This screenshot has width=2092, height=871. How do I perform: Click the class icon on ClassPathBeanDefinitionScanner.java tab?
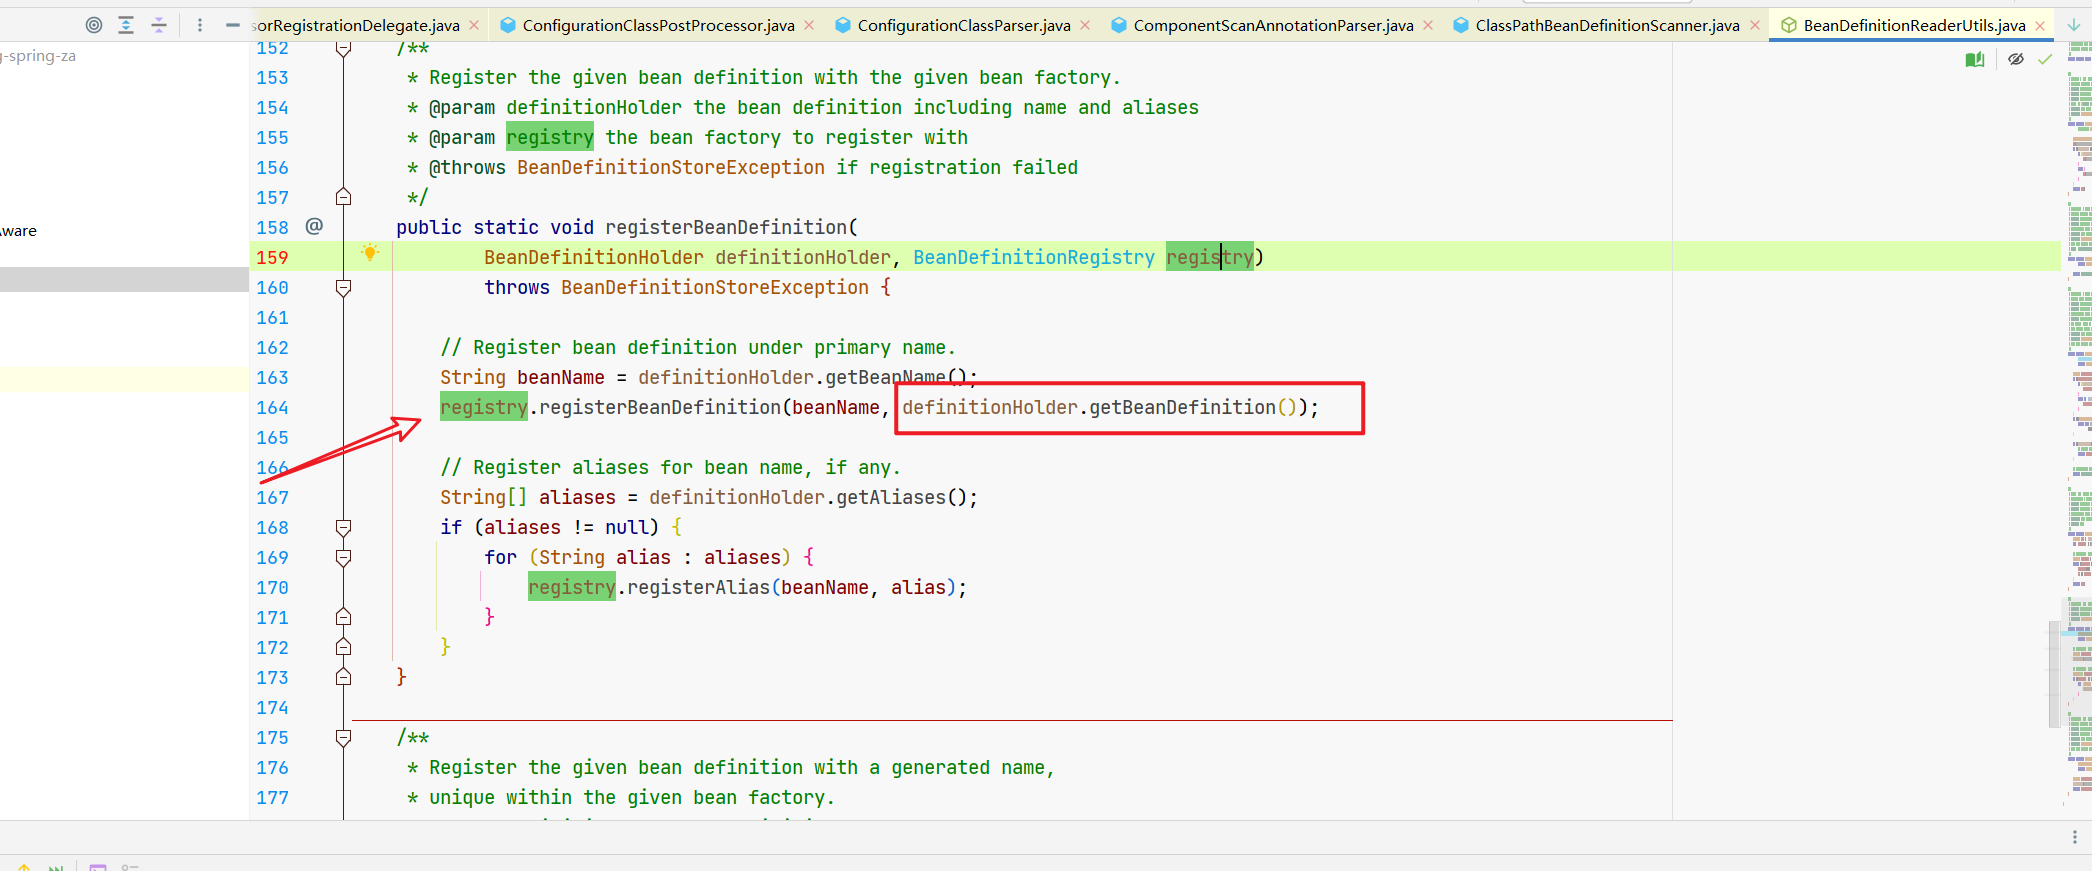[x=1461, y=25]
